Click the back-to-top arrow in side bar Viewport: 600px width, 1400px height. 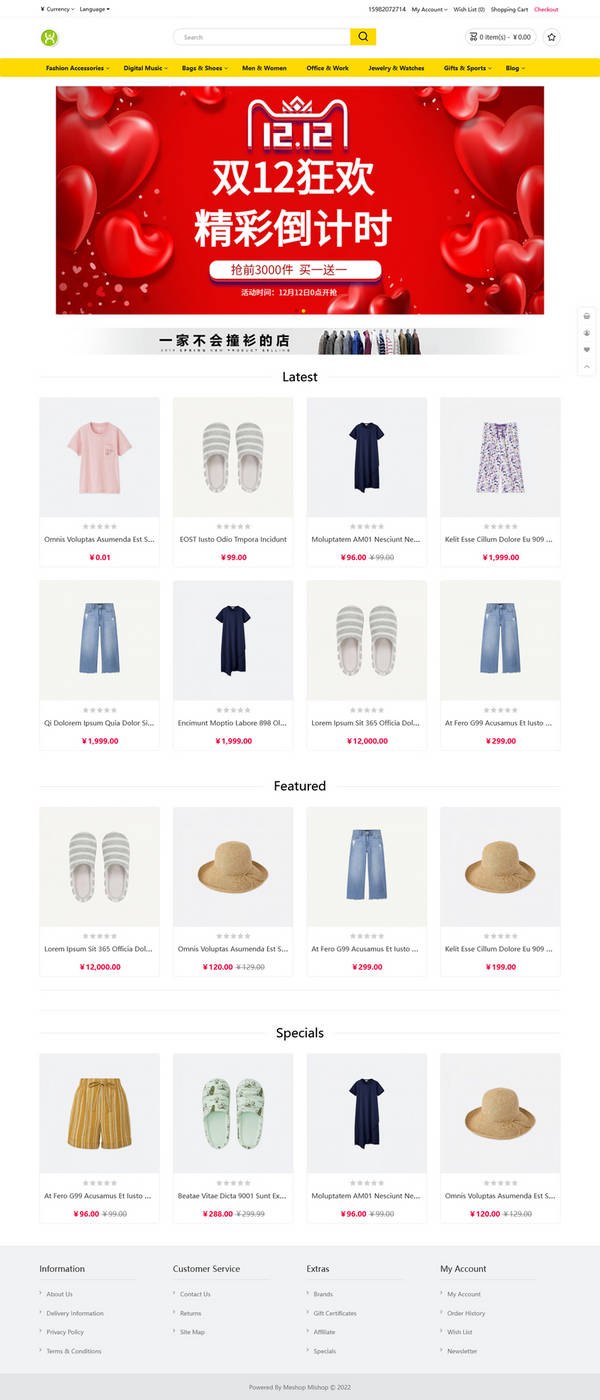pos(587,366)
